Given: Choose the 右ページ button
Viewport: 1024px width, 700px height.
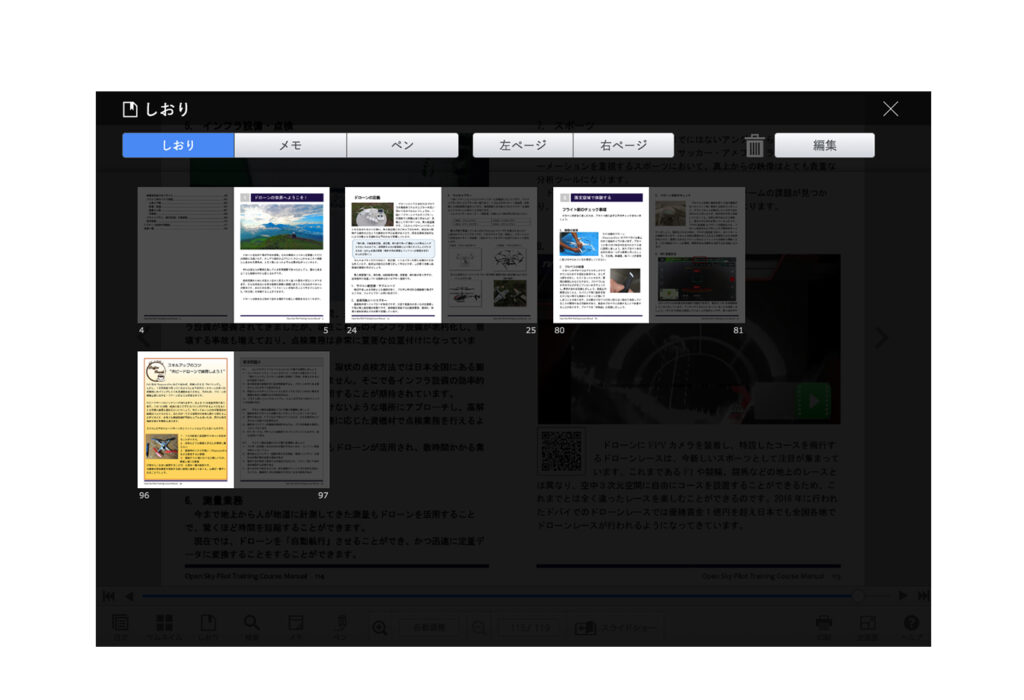Looking at the screenshot, I should 624,146.
